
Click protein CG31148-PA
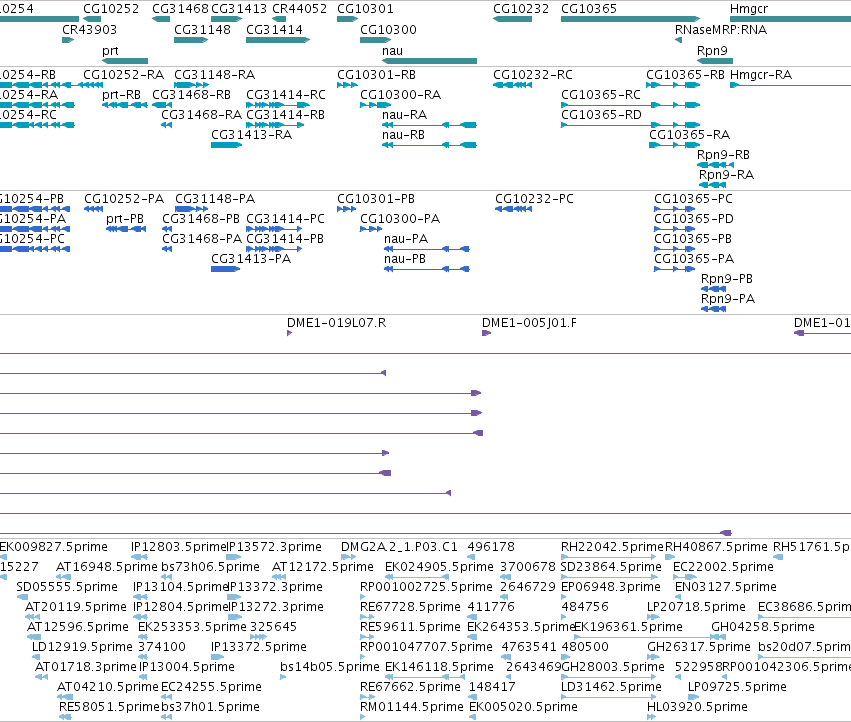click(192, 209)
